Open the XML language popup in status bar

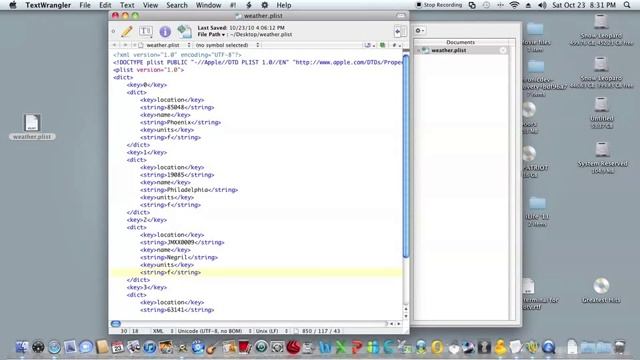click(162, 331)
